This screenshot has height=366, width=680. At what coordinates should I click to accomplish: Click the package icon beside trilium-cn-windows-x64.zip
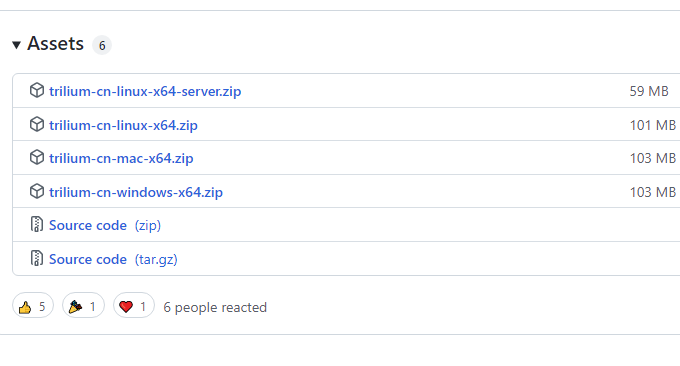[x=37, y=191]
